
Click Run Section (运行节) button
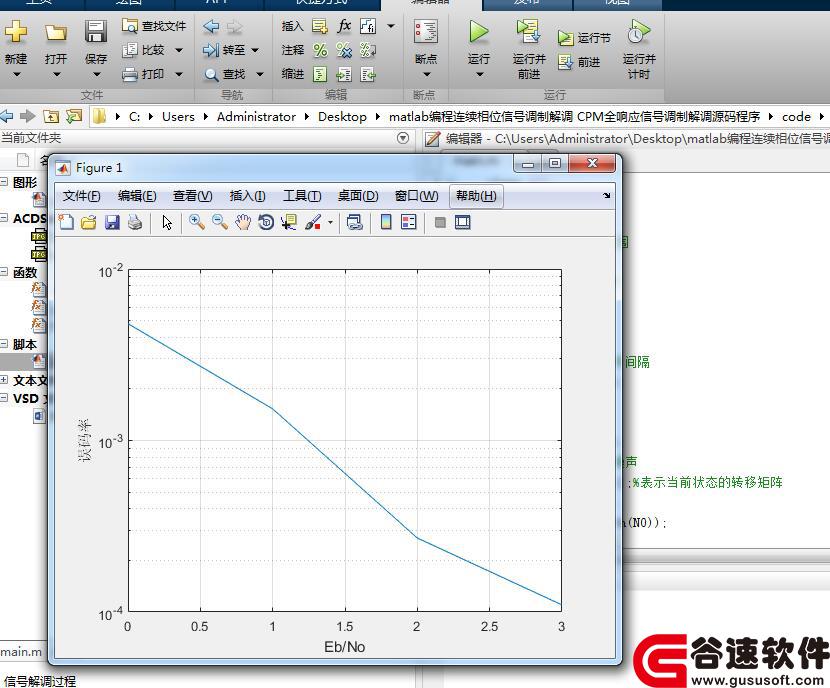[x=584, y=38]
